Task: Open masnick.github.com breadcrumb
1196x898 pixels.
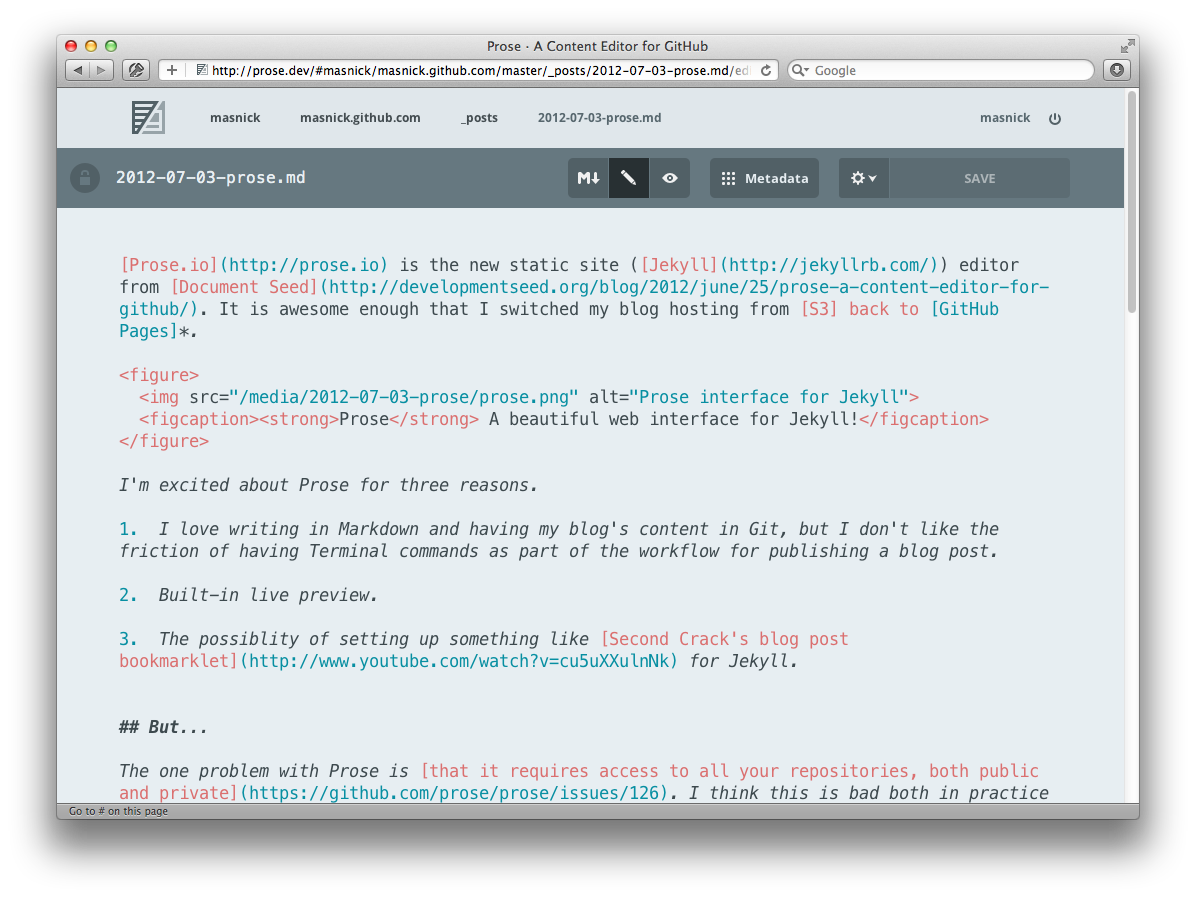Action: point(360,117)
